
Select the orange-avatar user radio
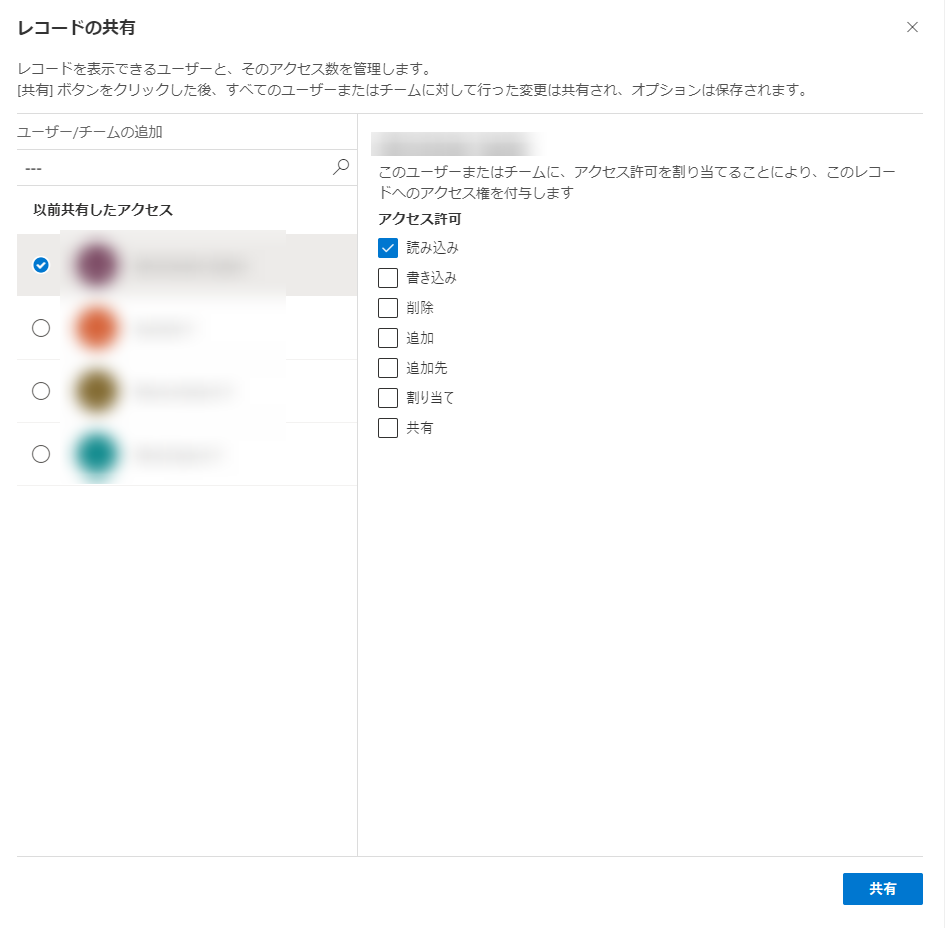(41, 328)
